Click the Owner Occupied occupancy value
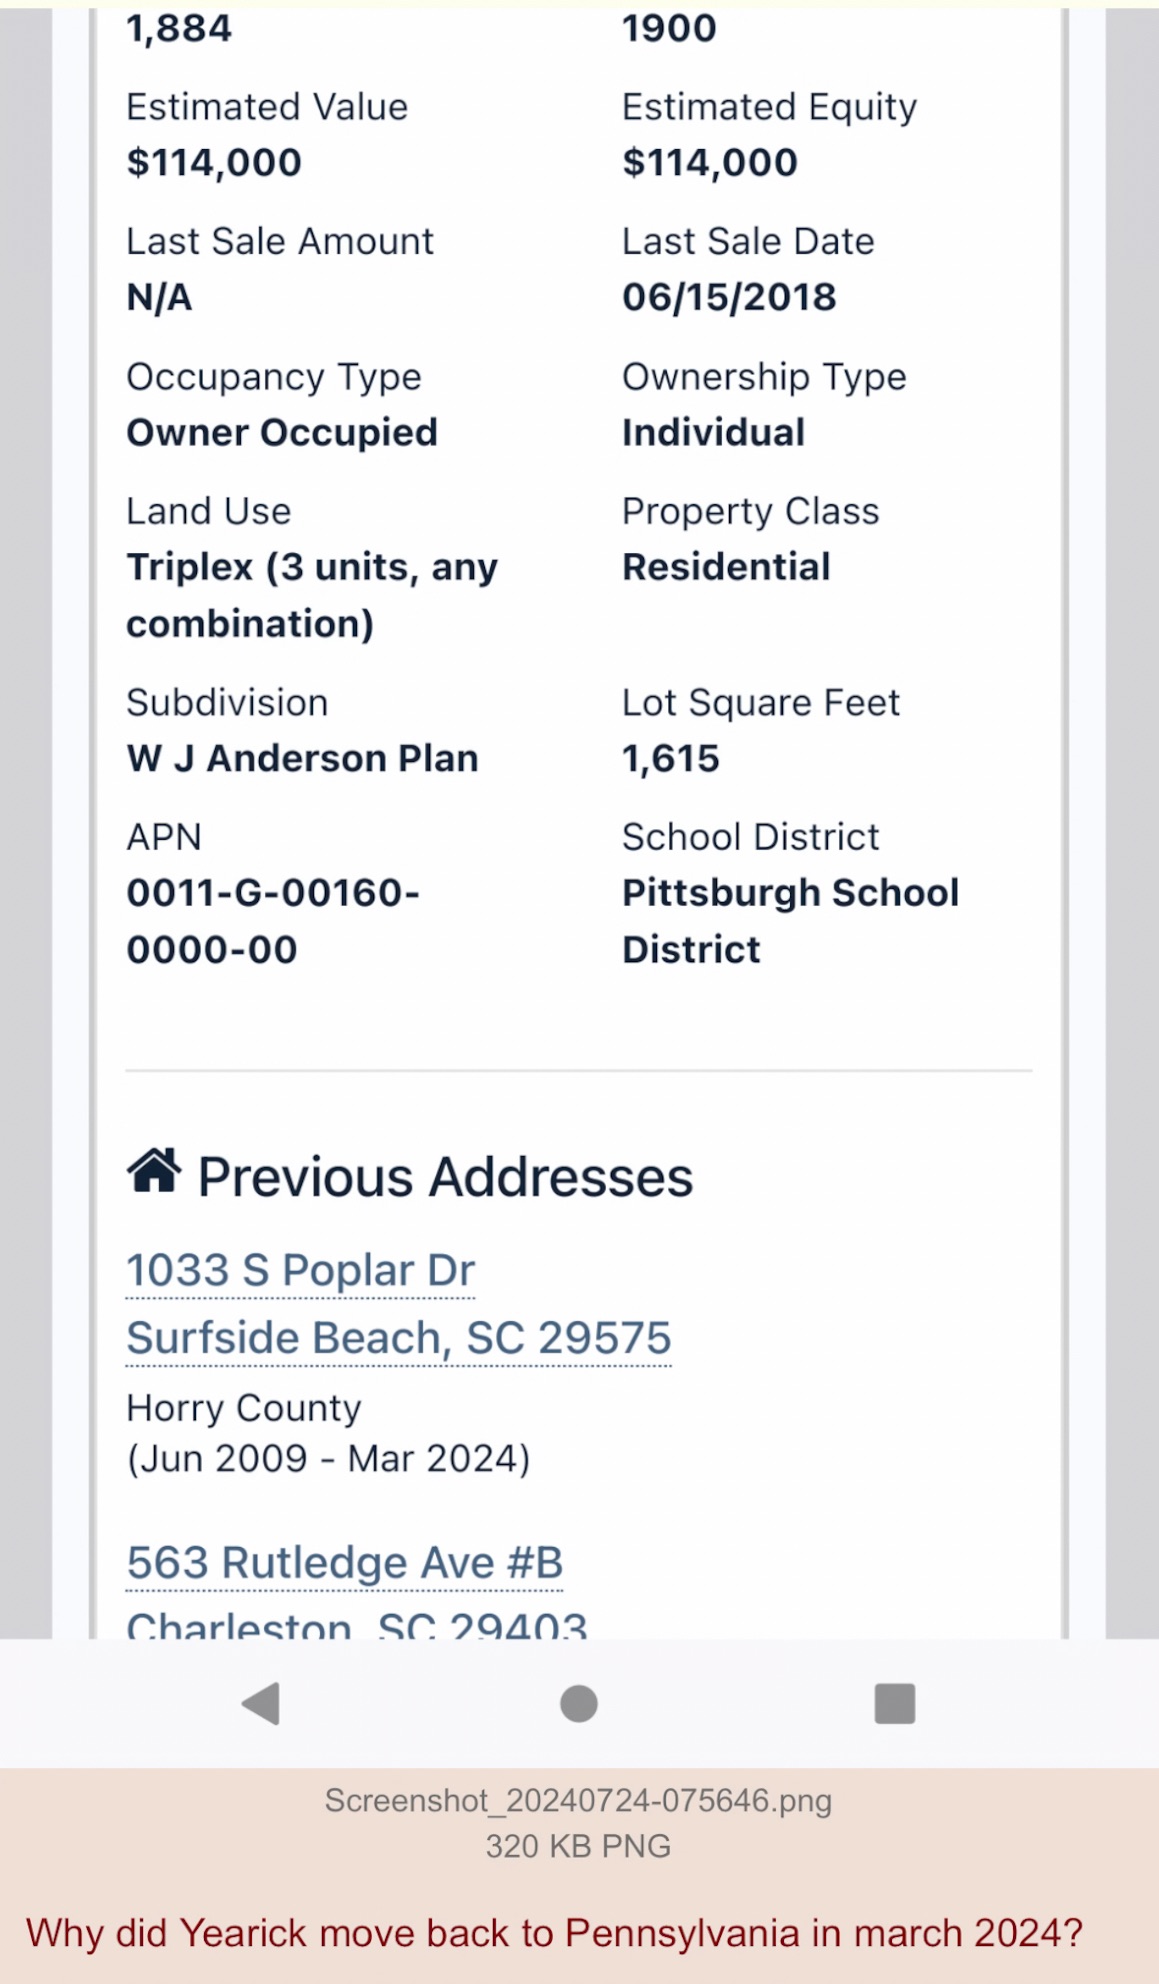This screenshot has height=1984, width=1159. pyautogui.click(x=282, y=432)
